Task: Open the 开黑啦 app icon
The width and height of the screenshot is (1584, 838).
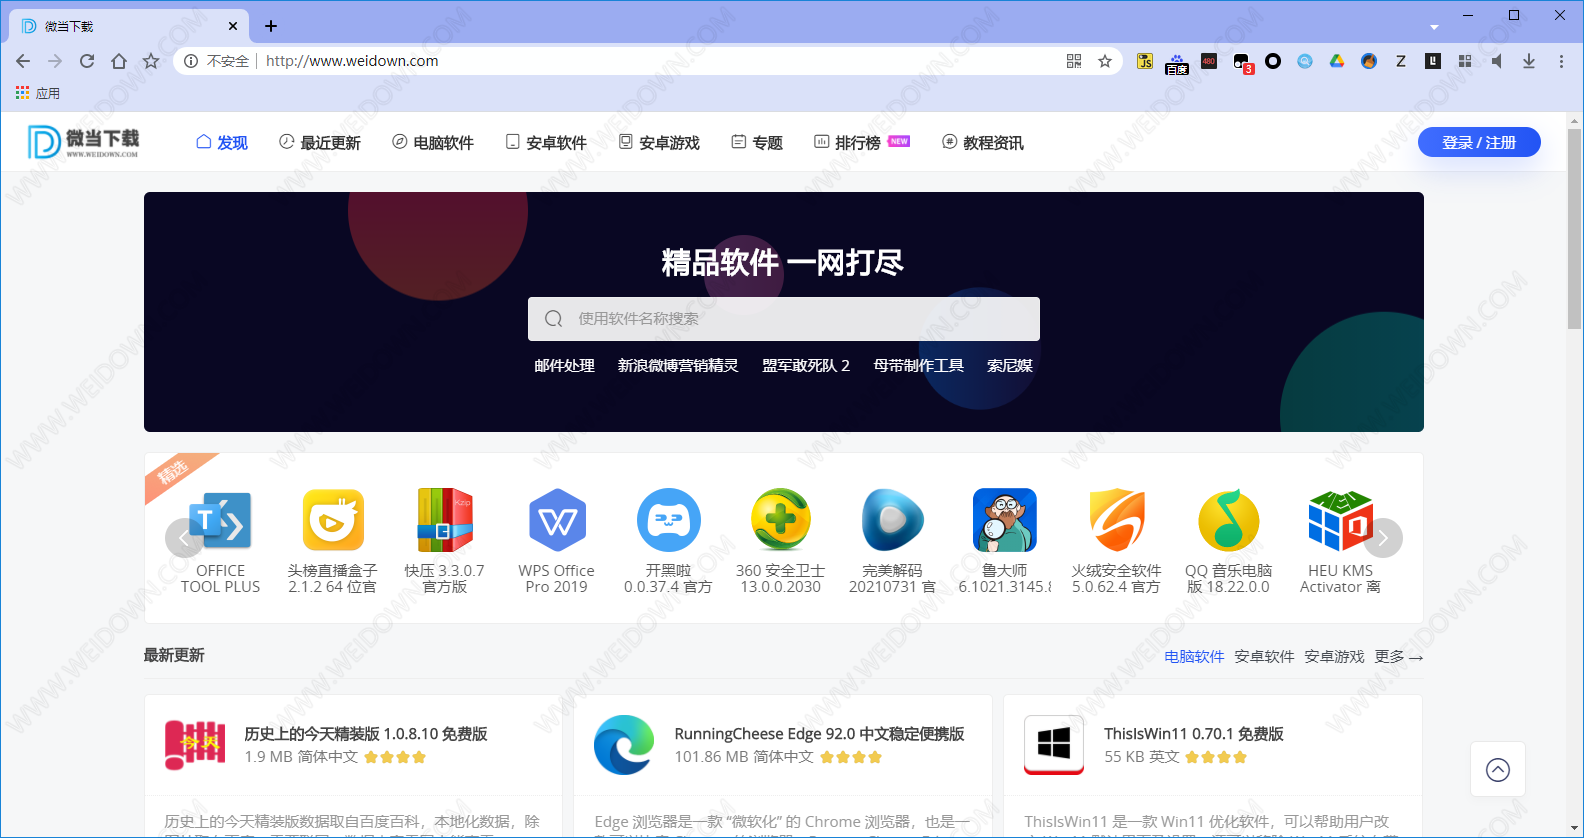Action: 669,520
